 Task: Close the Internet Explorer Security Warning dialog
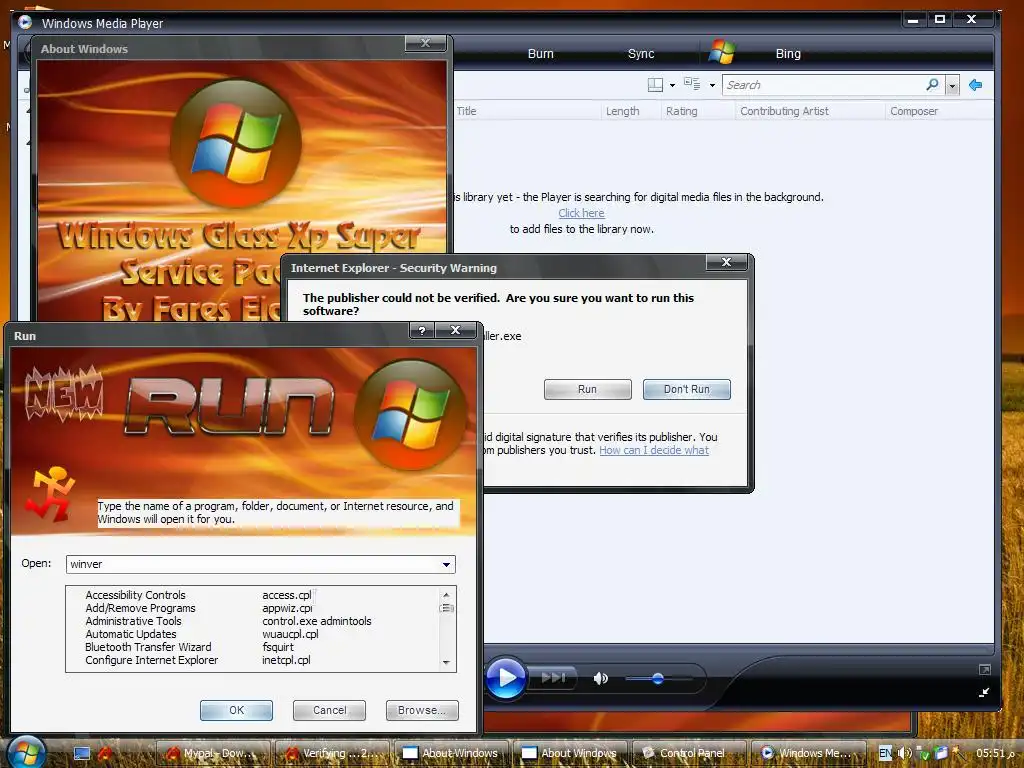pos(726,262)
